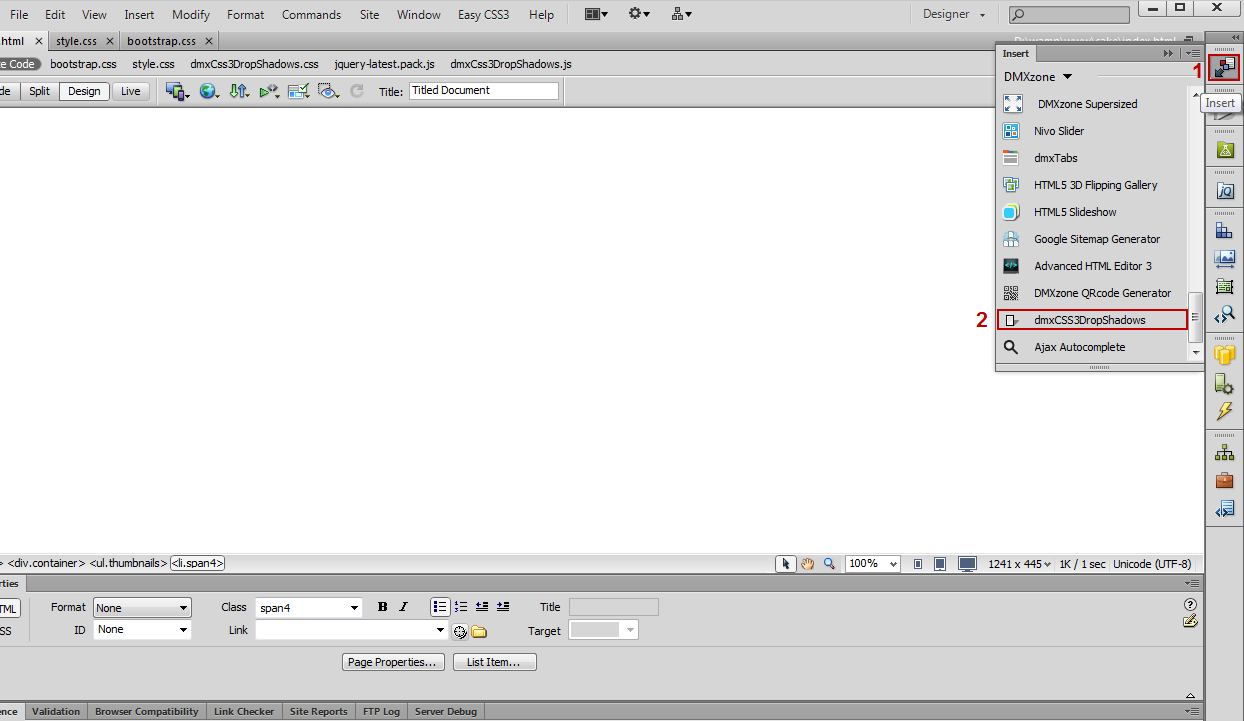
Task: Open the Target dropdown
Action: pos(603,630)
